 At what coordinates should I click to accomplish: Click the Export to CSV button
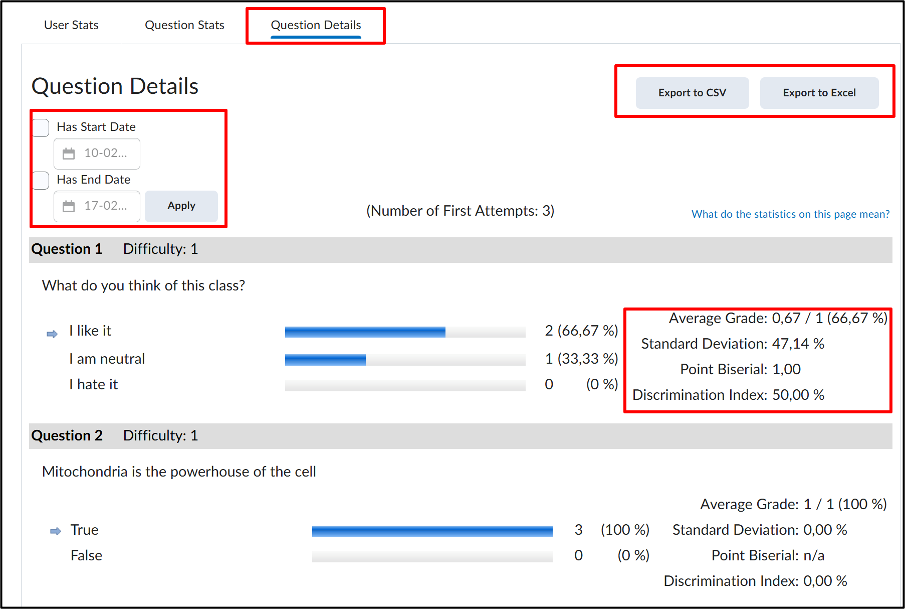692,92
